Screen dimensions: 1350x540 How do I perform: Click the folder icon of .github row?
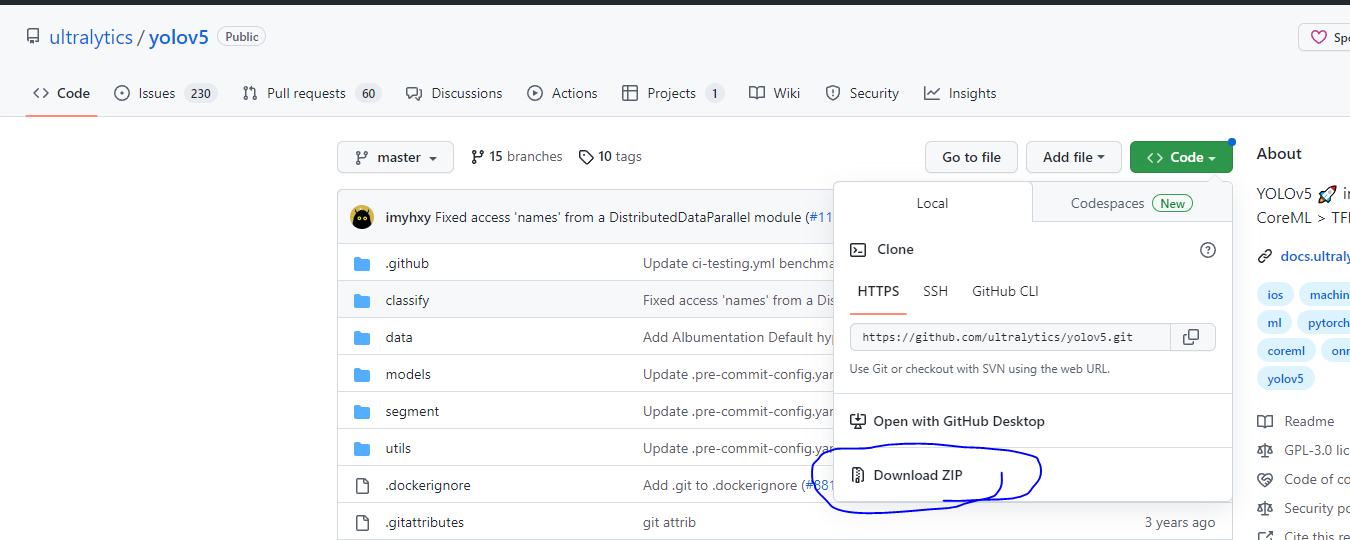(x=362, y=263)
